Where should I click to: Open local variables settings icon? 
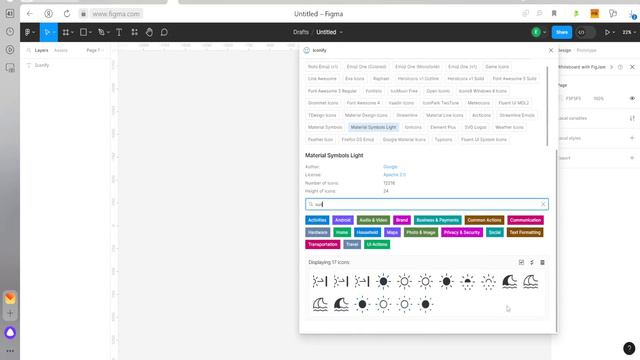coord(632,118)
